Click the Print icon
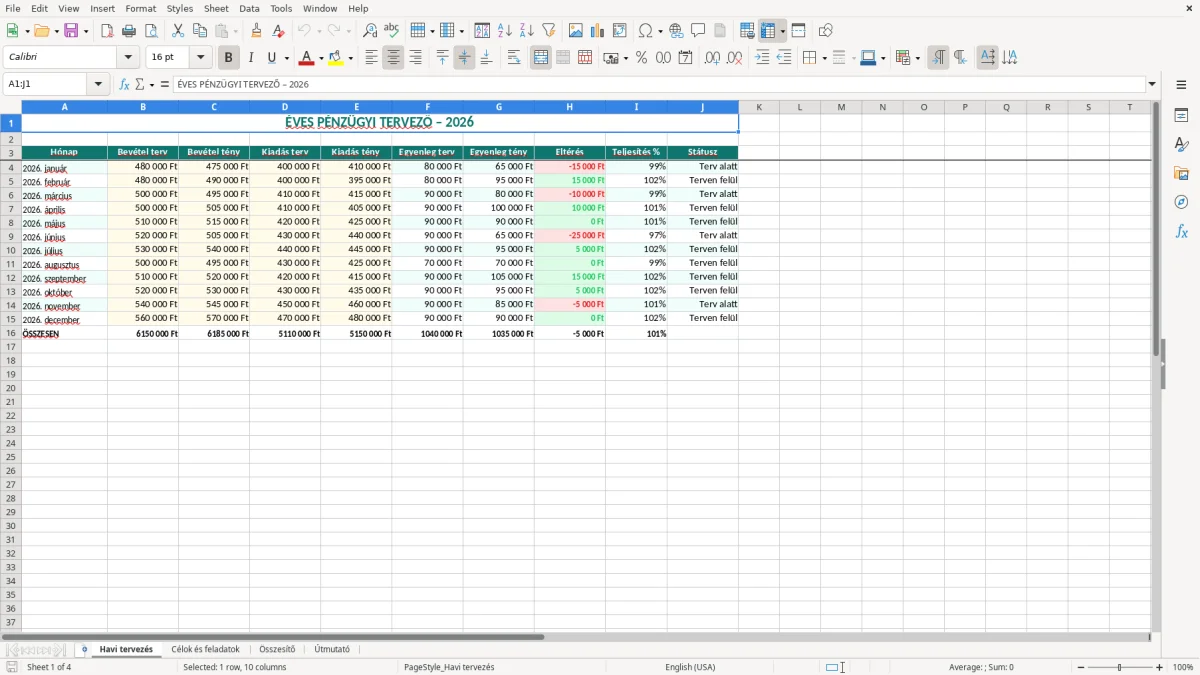The width and height of the screenshot is (1200, 675). pos(129,31)
